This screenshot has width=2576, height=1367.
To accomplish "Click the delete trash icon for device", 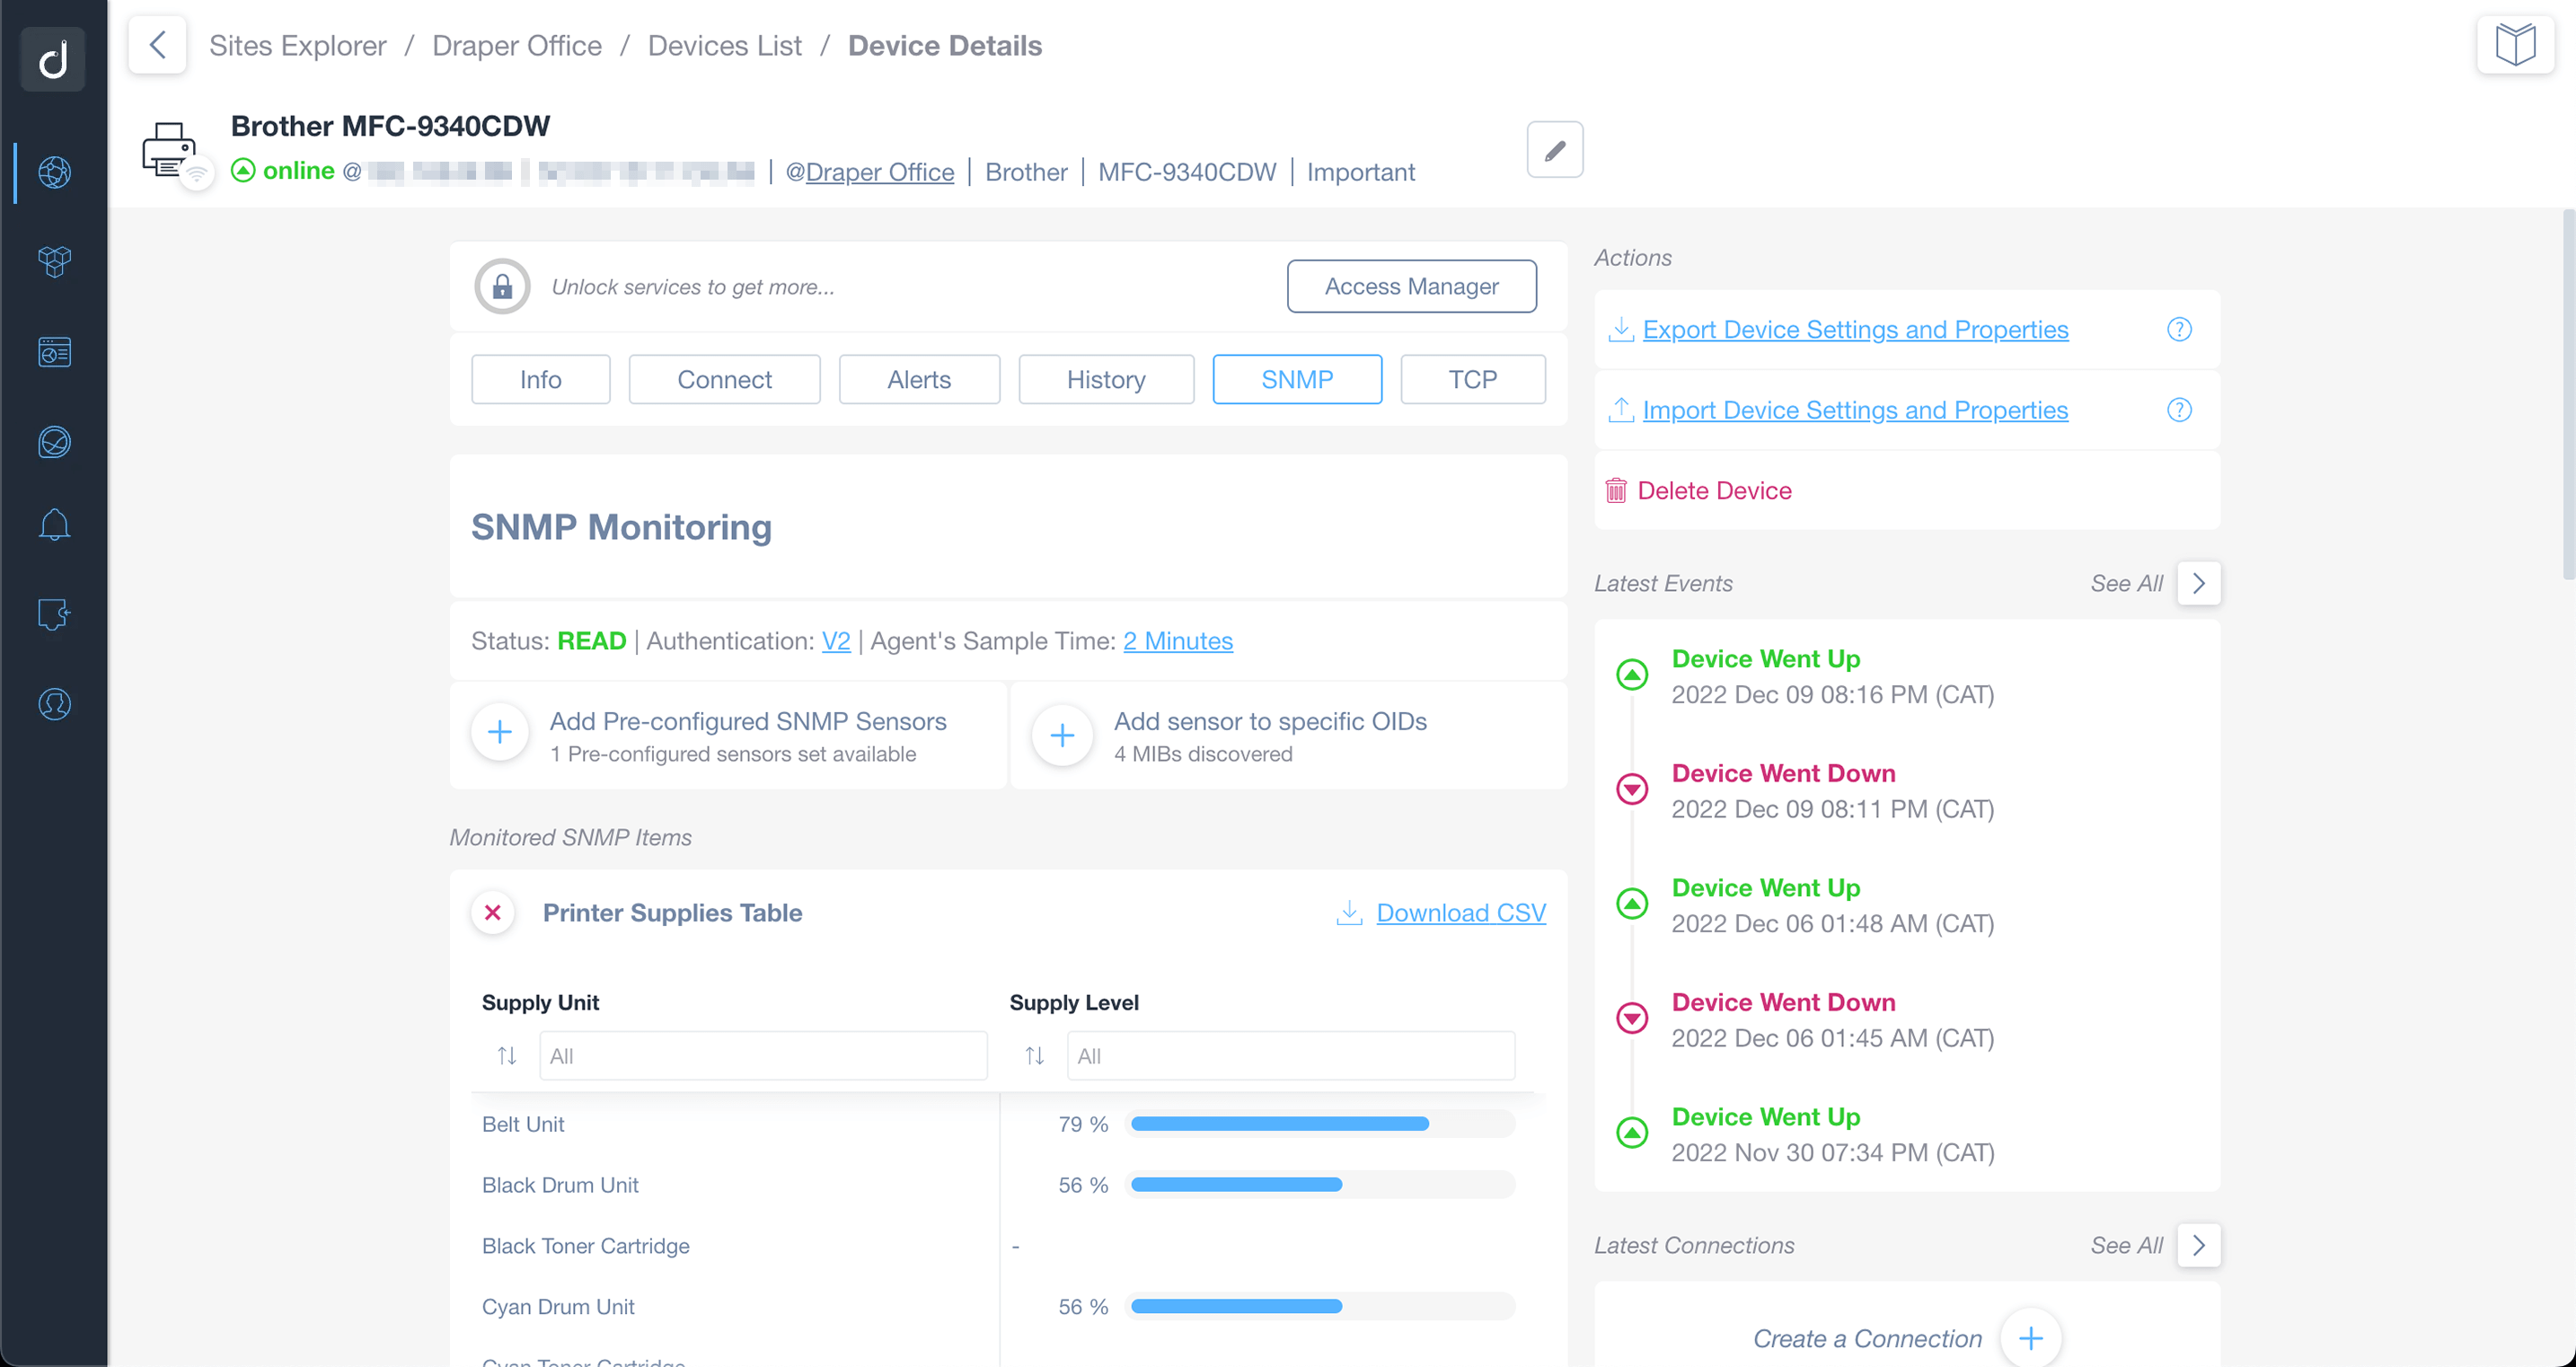I will (1615, 489).
